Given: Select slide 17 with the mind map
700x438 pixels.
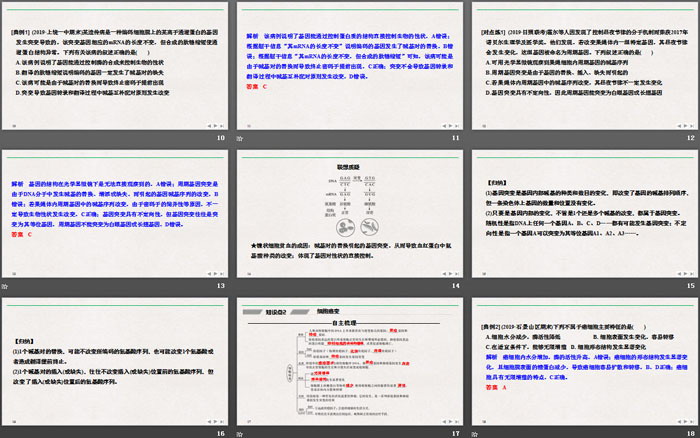Looking at the screenshot, I should tap(350, 359).
